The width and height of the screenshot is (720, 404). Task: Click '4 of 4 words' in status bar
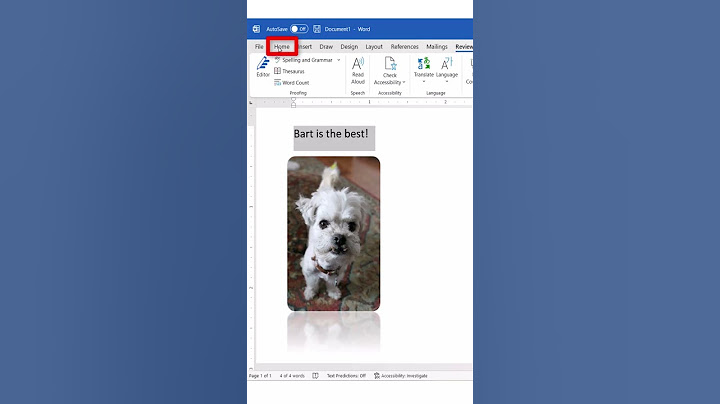(x=292, y=376)
